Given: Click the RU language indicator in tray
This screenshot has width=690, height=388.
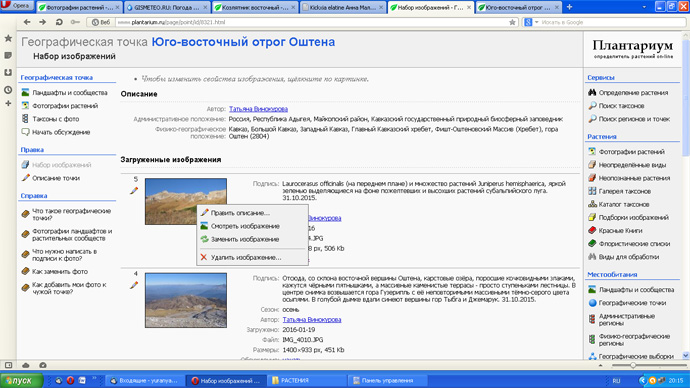Looking at the screenshot, I should [616, 381].
